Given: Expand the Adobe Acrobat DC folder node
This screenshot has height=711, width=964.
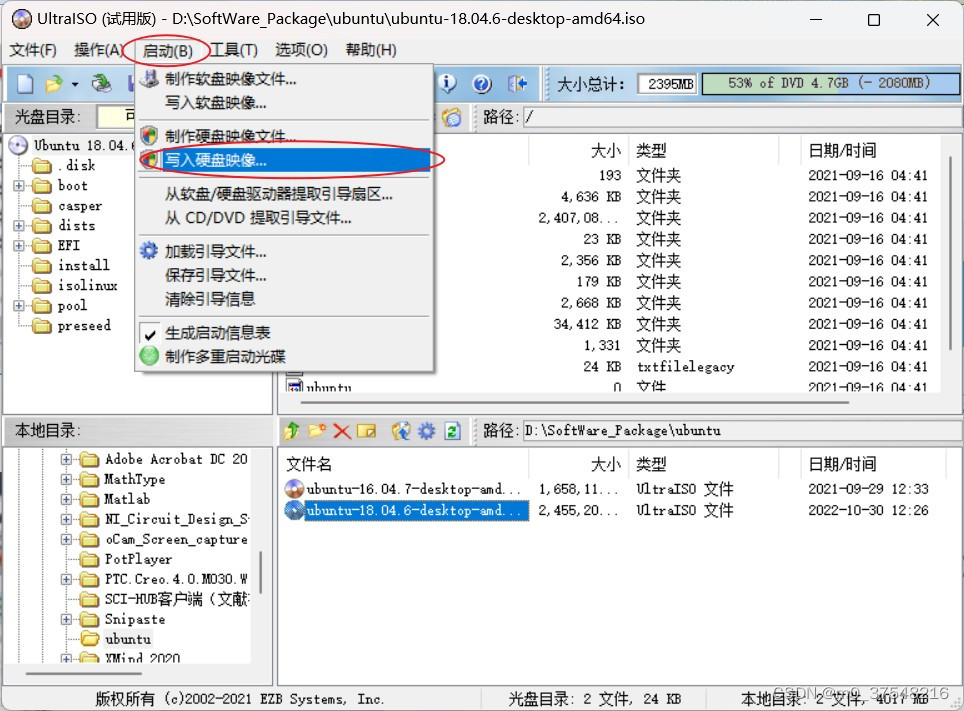Looking at the screenshot, I should coord(66,459).
